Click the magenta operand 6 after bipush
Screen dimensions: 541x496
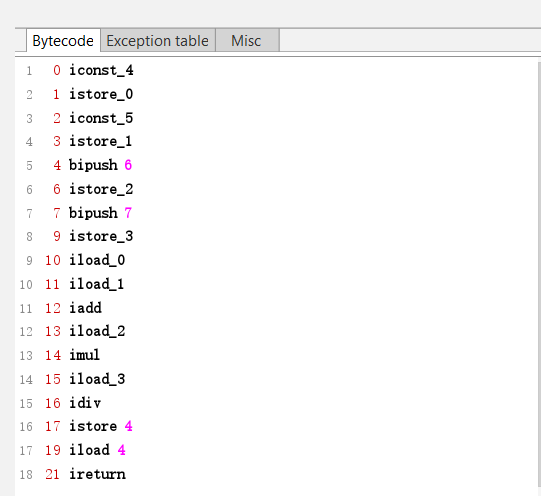click(x=128, y=165)
